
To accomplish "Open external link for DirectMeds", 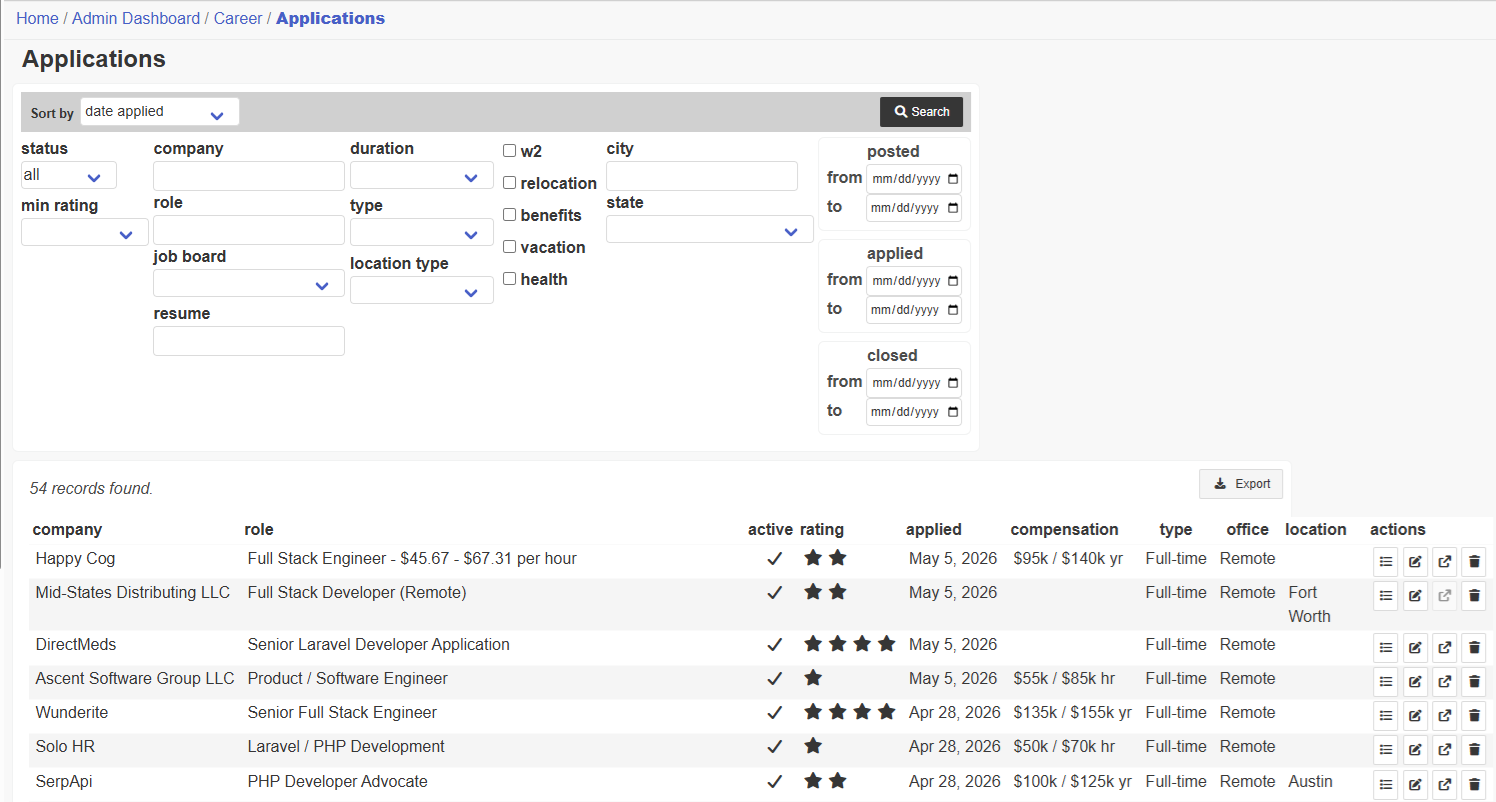I will 1444,648.
